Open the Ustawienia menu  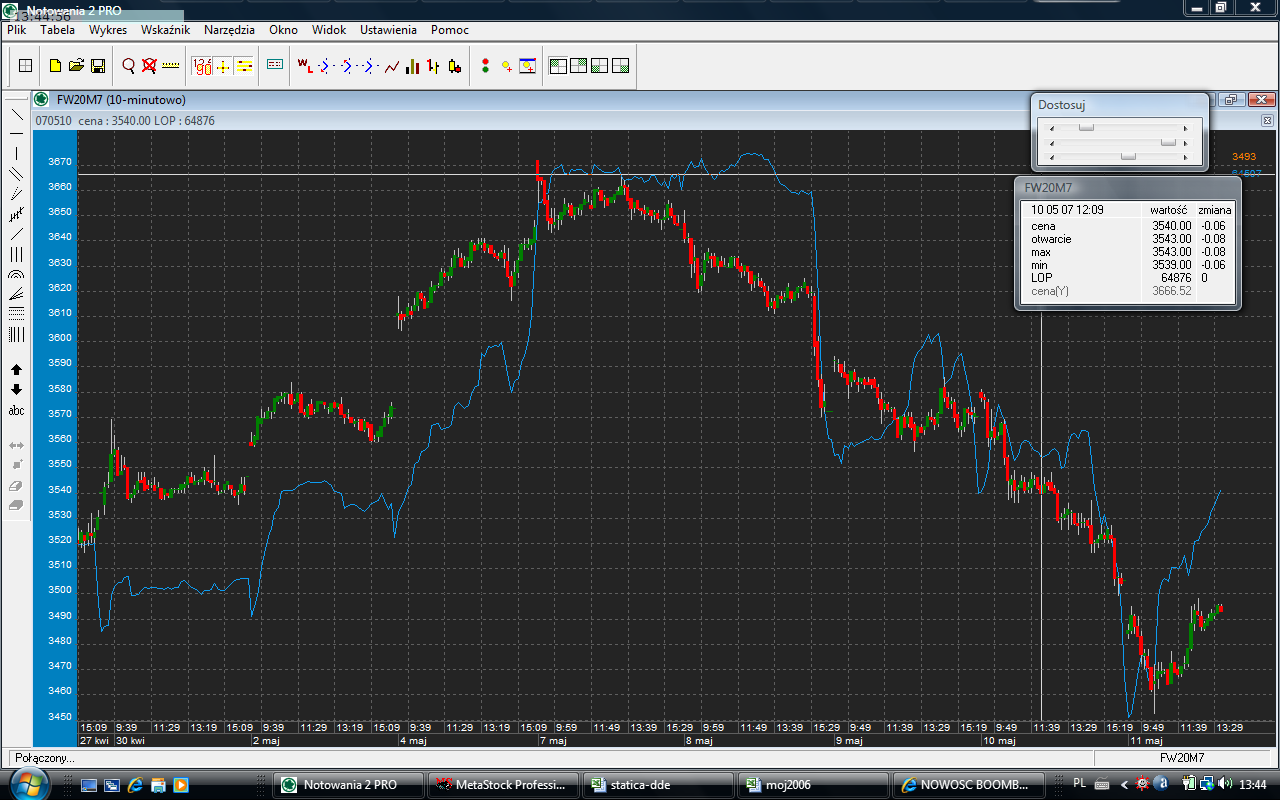[388, 30]
